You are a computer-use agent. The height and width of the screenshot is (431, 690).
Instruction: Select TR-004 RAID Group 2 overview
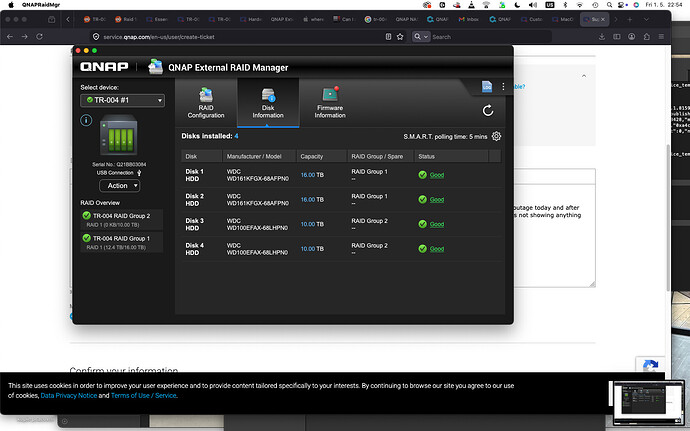(121, 220)
